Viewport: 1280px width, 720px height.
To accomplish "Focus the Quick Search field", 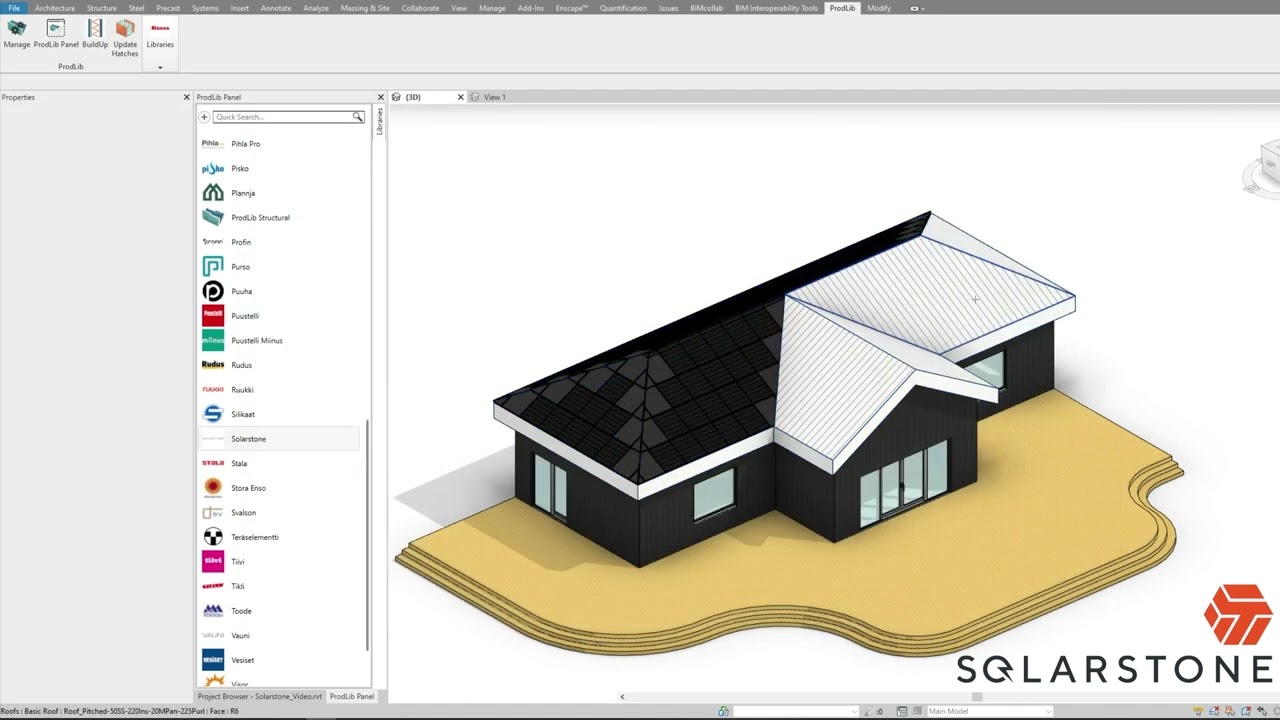I will point(288,117).
